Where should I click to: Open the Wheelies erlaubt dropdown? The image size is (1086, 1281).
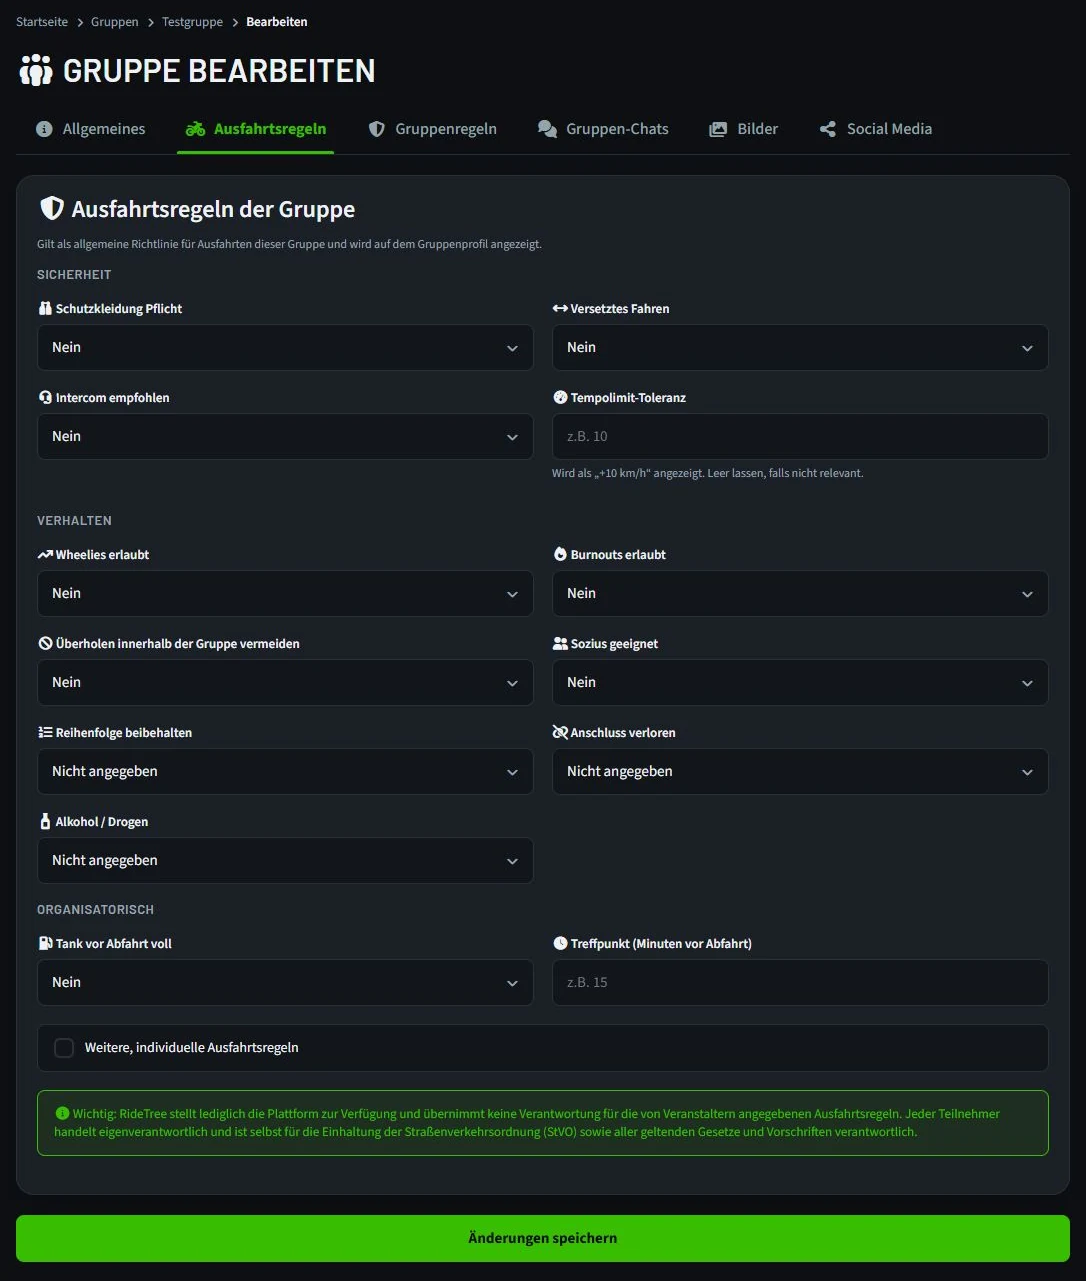coord(285,594)
